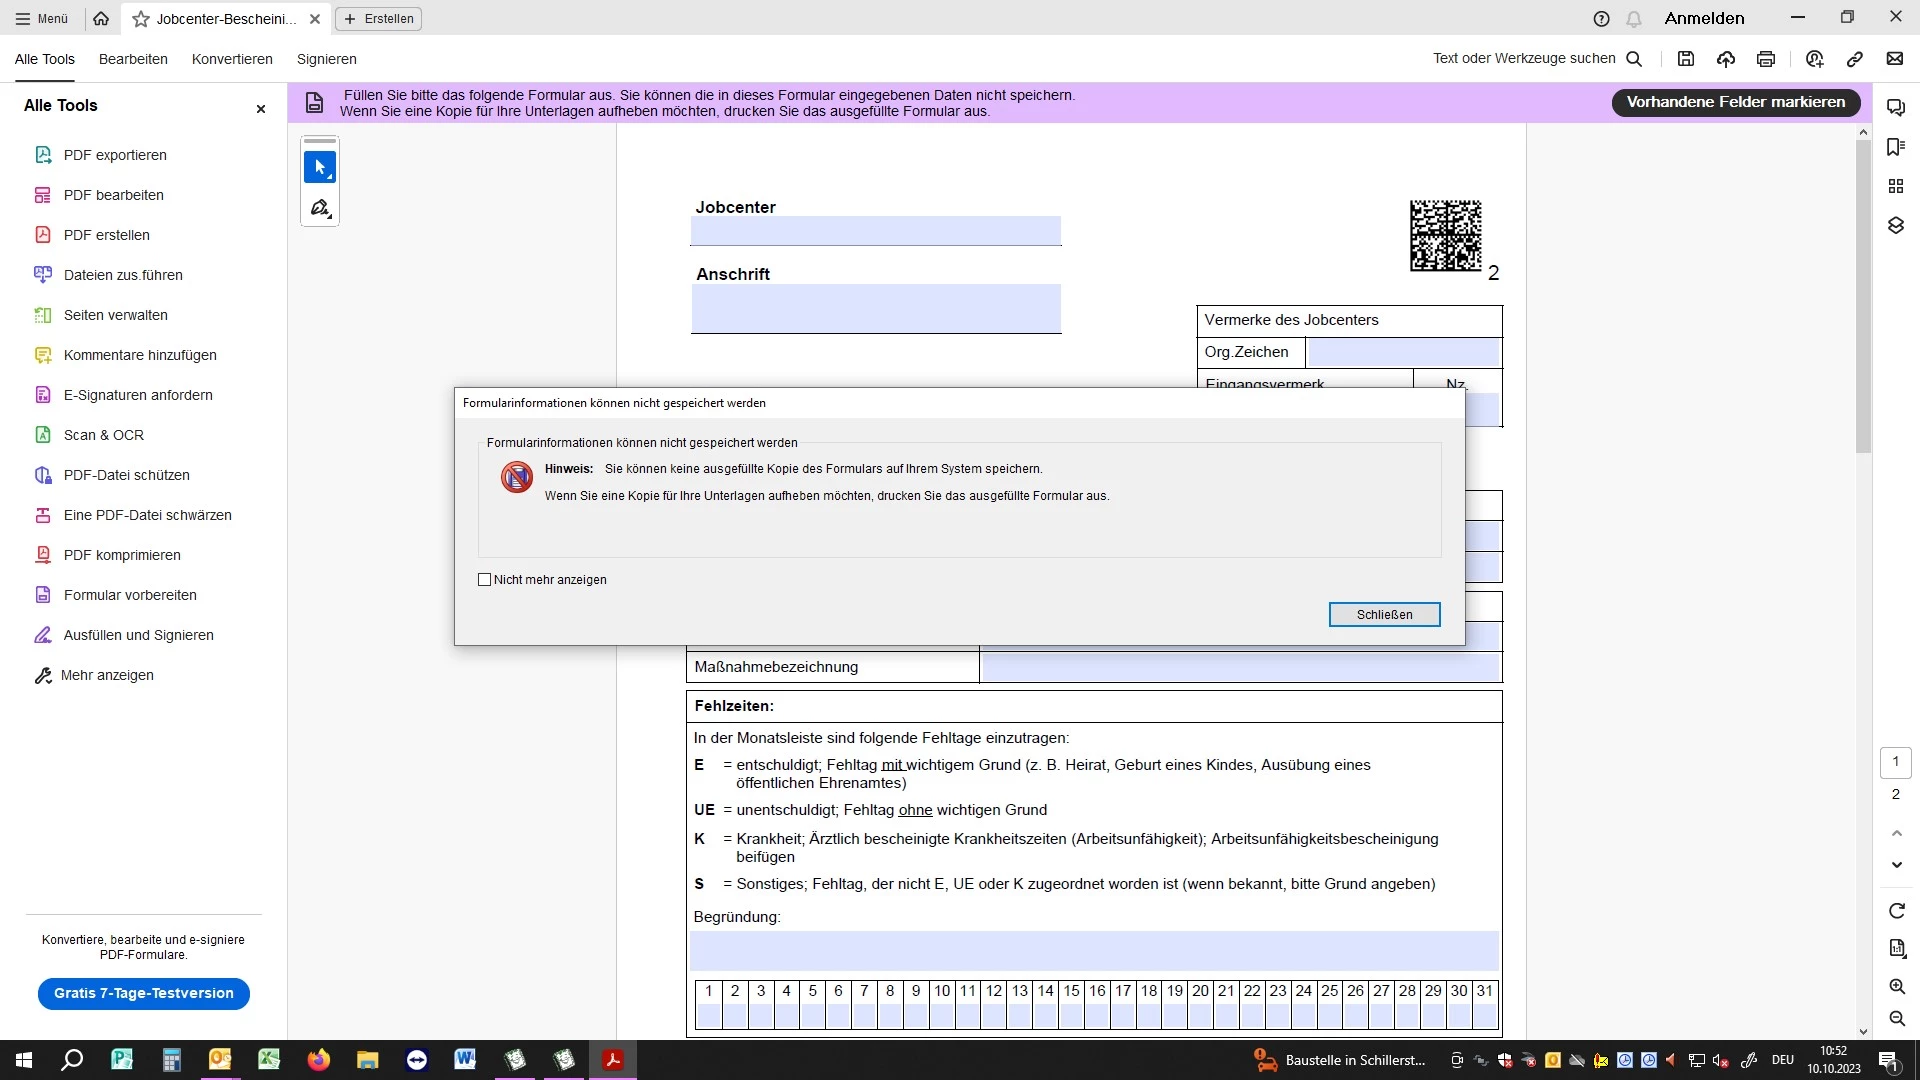Click the copy link icon
The height and width of the screenshot is (1080, 1920).
pyautogui.click(x=1855, y=59)
